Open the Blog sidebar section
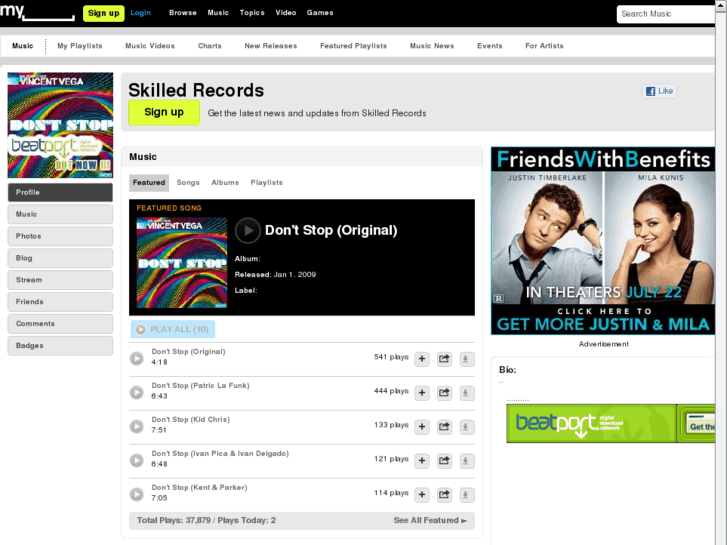The width and height of the screenshot is (727, 545). (x=60, y=258)
